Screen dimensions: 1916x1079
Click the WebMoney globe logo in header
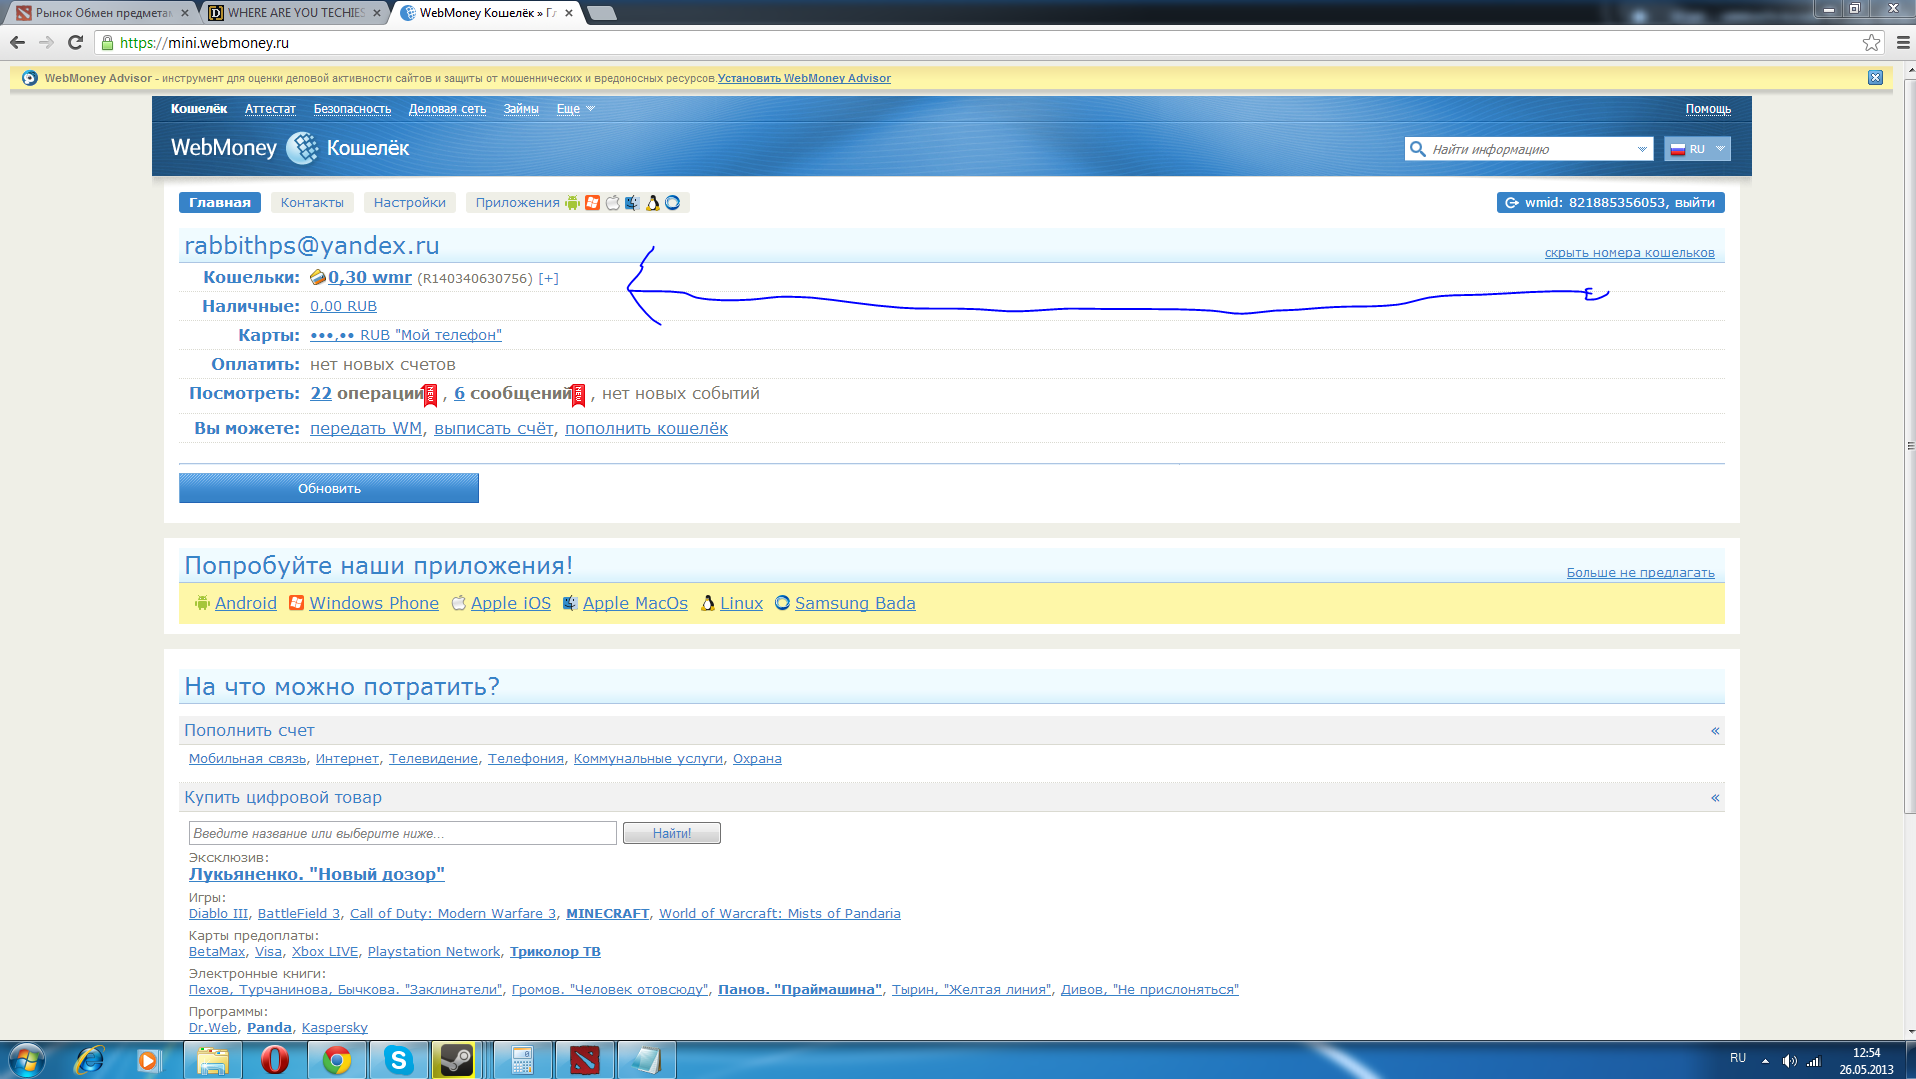302,148
